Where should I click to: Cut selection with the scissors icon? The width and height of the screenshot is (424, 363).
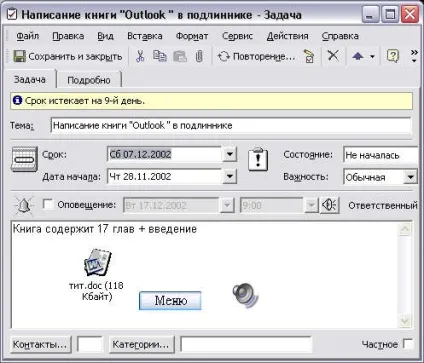tap(140, 56)
